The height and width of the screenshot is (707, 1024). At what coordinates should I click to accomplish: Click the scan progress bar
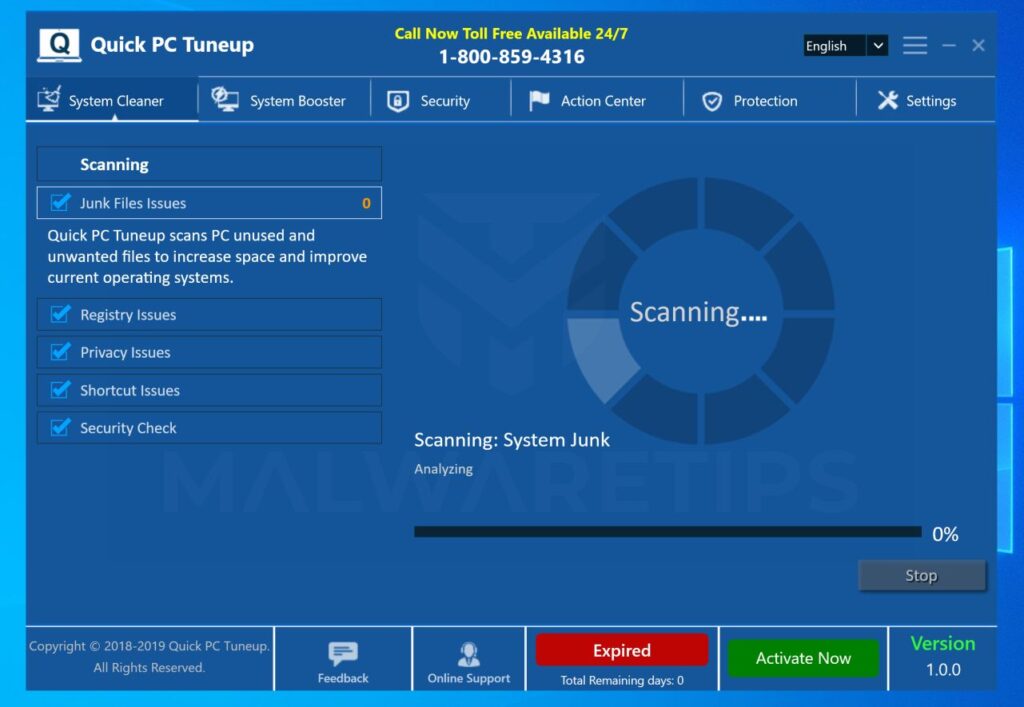(x=667, y=532)
